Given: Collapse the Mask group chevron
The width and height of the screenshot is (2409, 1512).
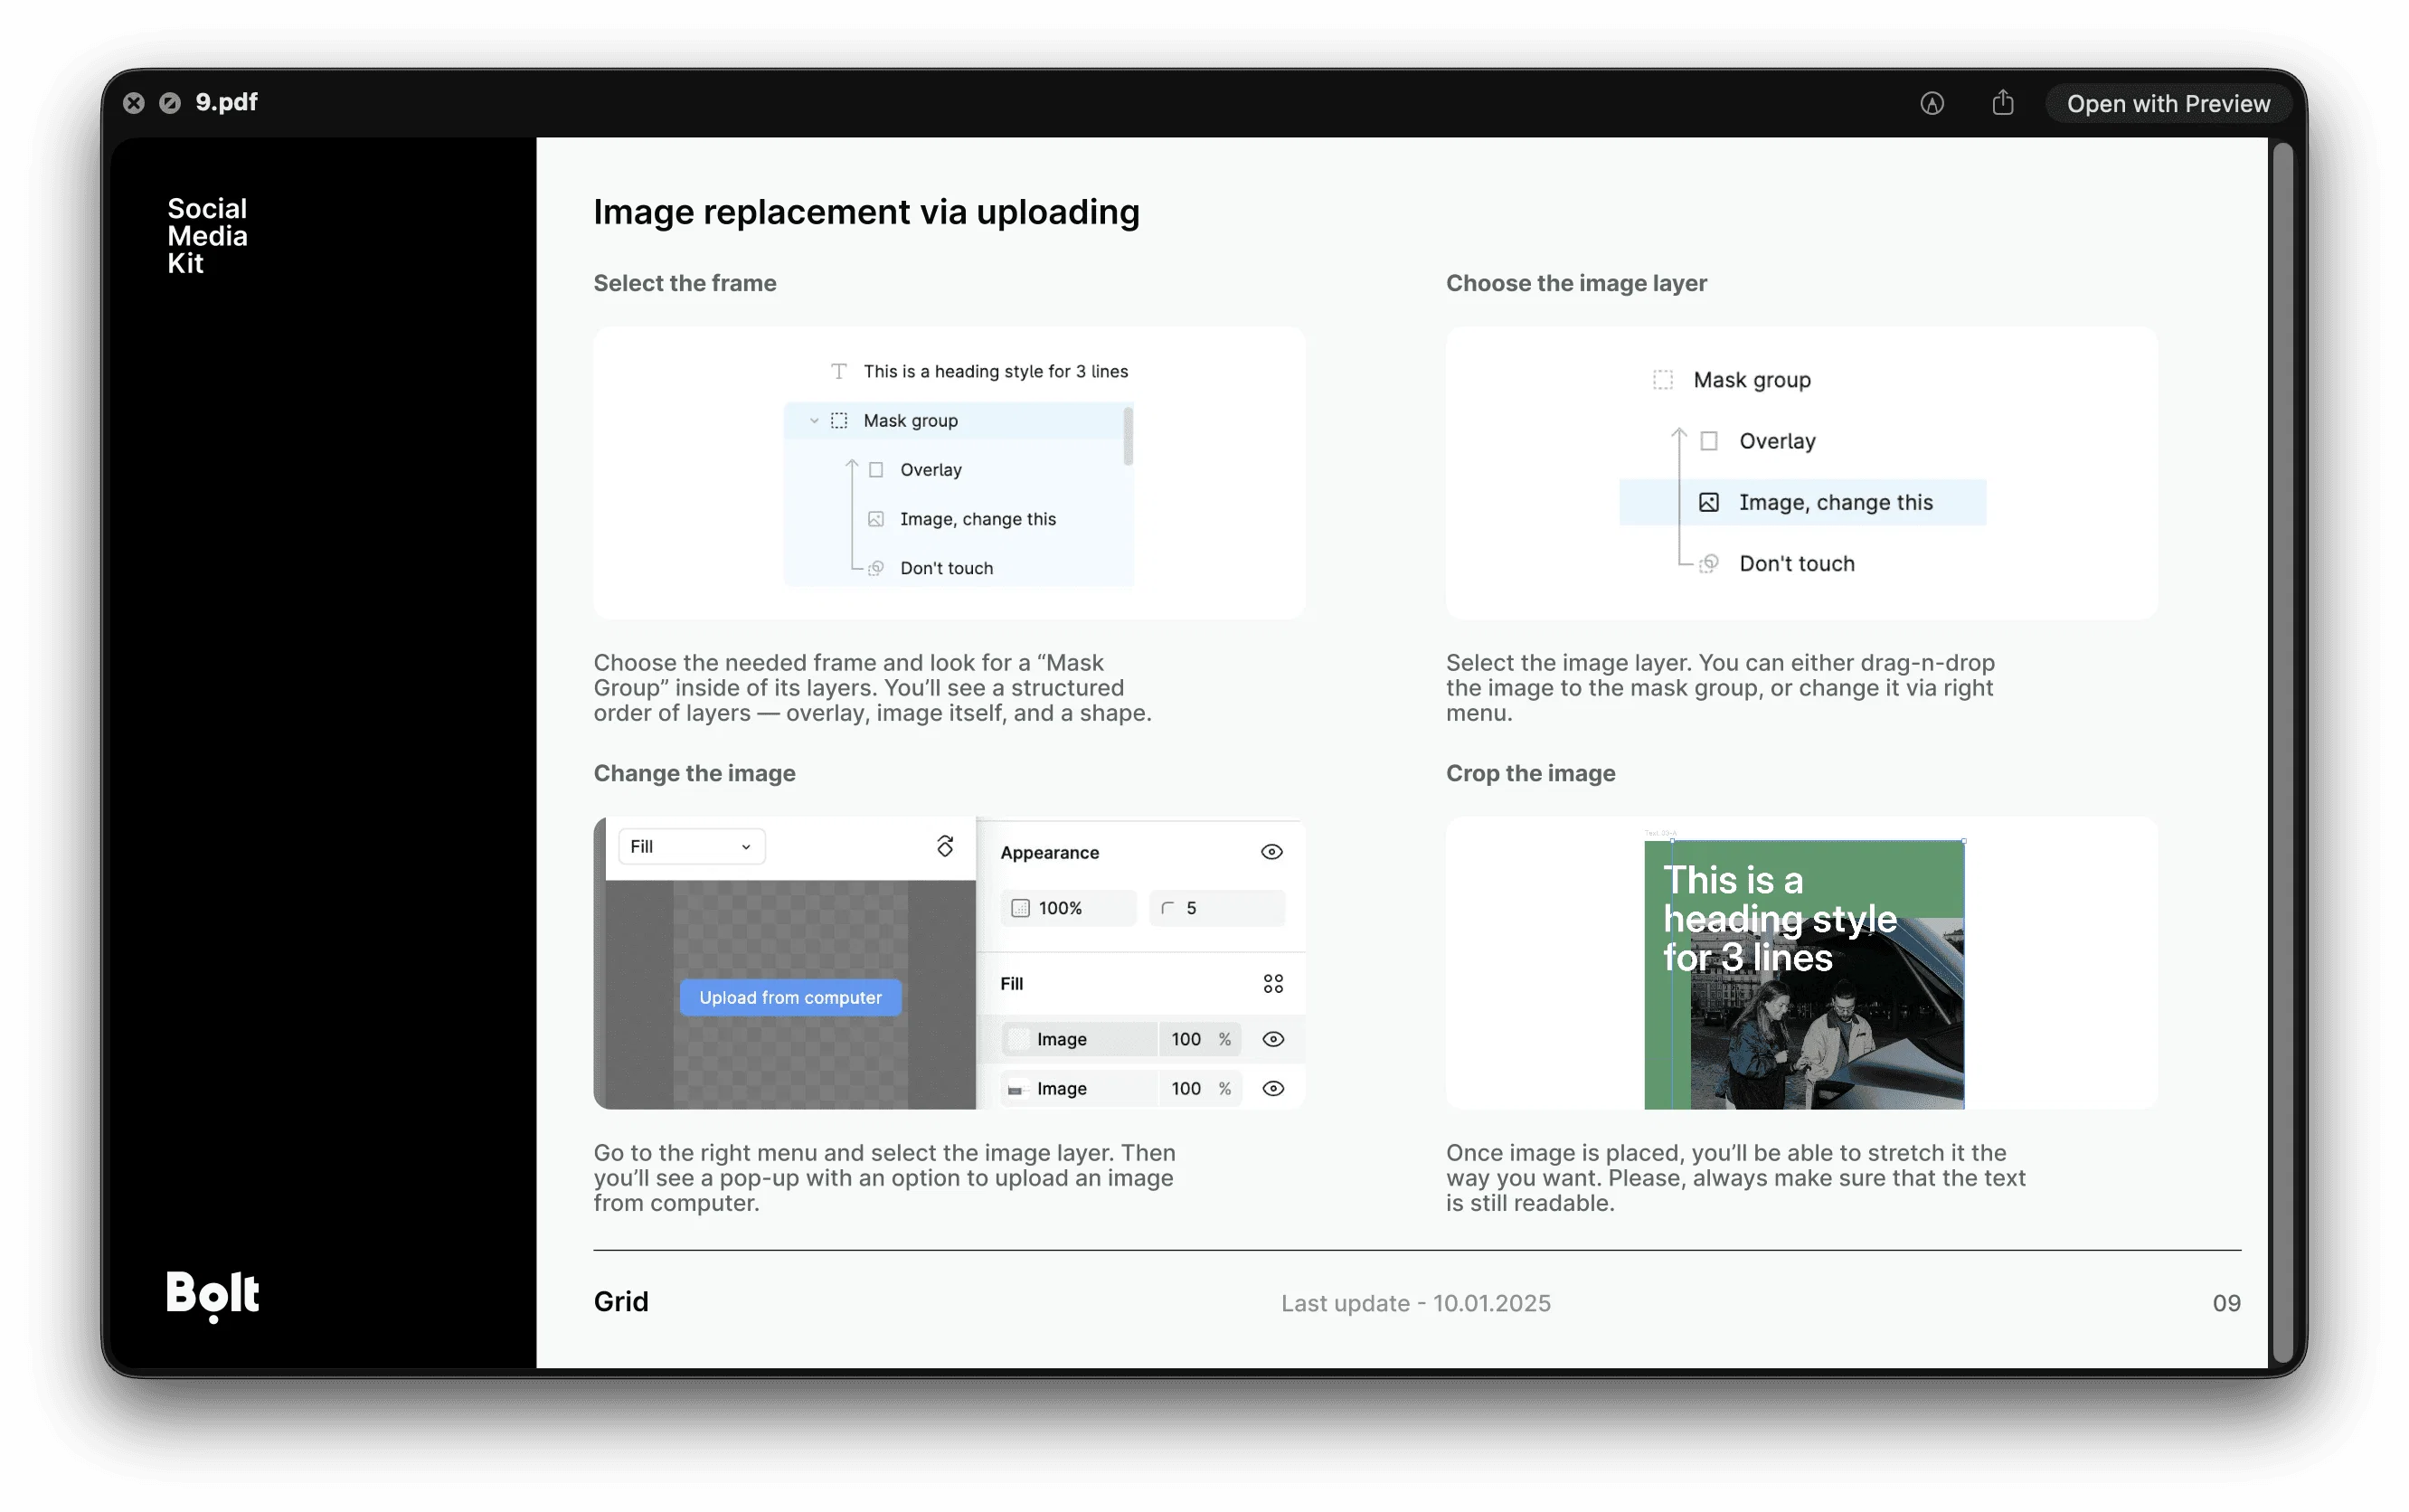Looking at the screenshot, I should [814, 421].
